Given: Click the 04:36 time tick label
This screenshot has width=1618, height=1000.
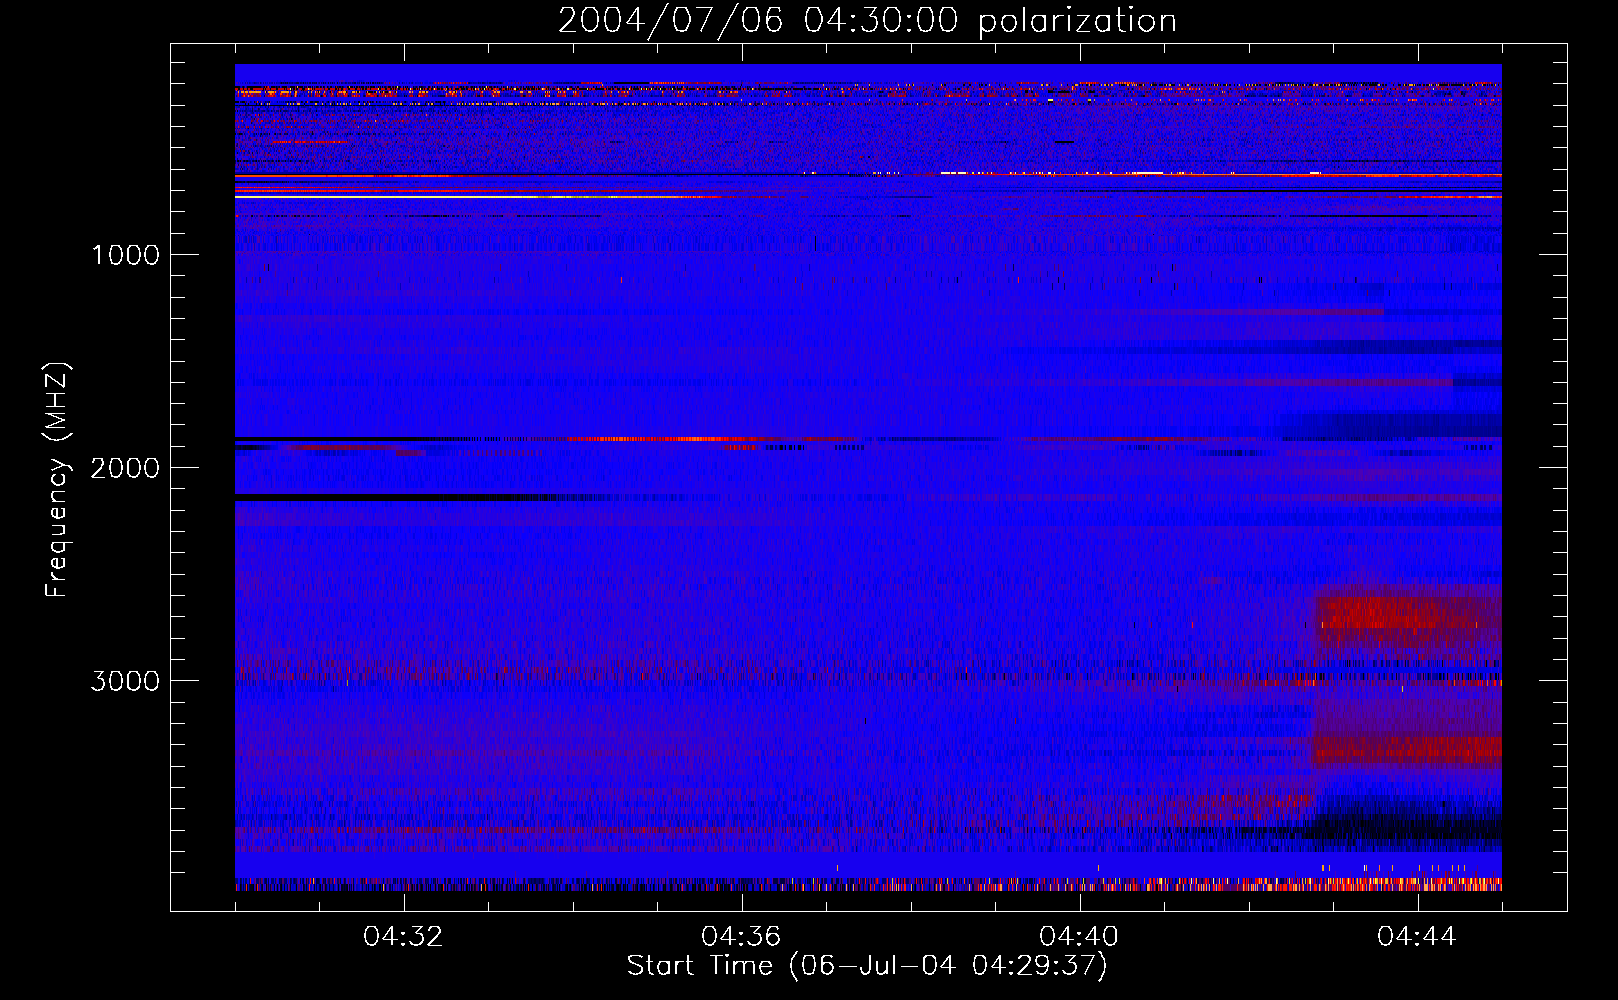Looking at the screenshot, I should click(741, 937).
